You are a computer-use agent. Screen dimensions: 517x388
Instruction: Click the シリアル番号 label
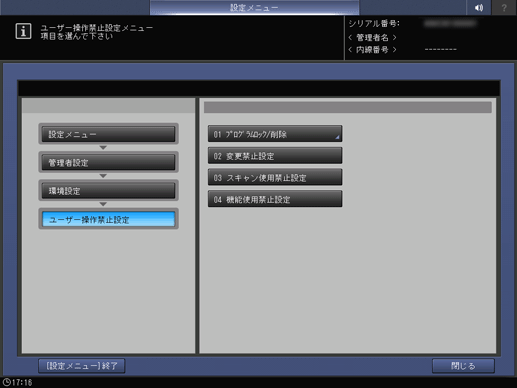374,24
